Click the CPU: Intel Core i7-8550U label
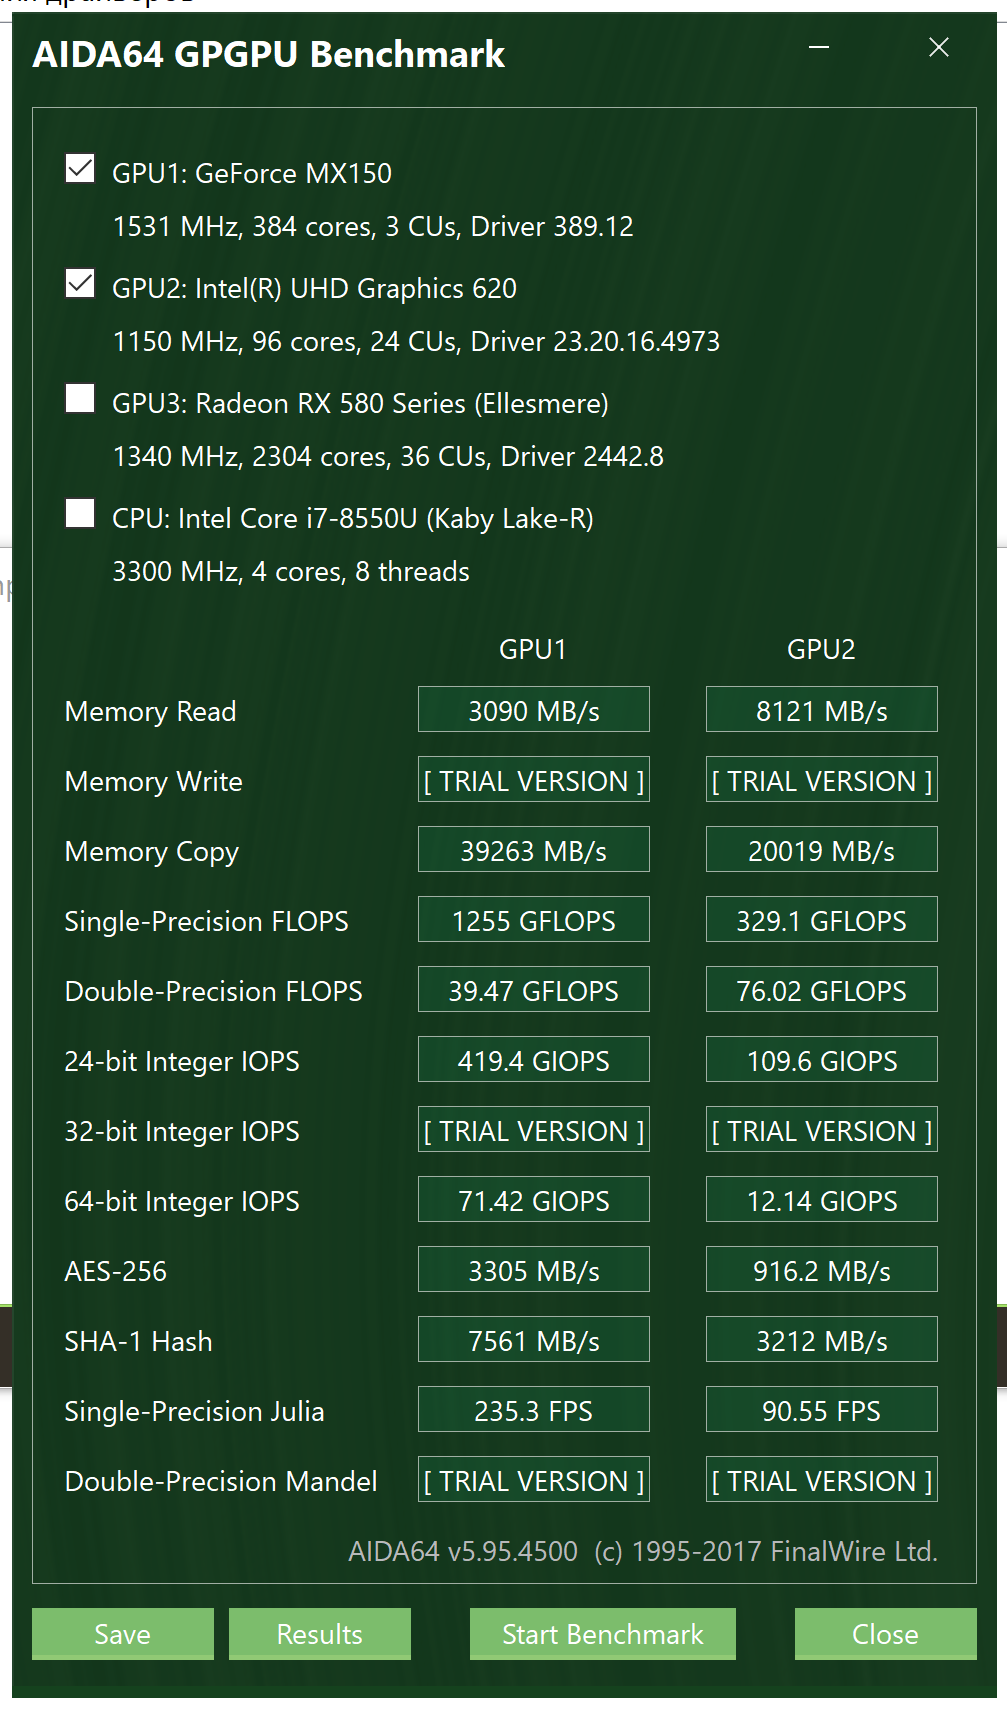1007x1711 pixels. [353, 518]
